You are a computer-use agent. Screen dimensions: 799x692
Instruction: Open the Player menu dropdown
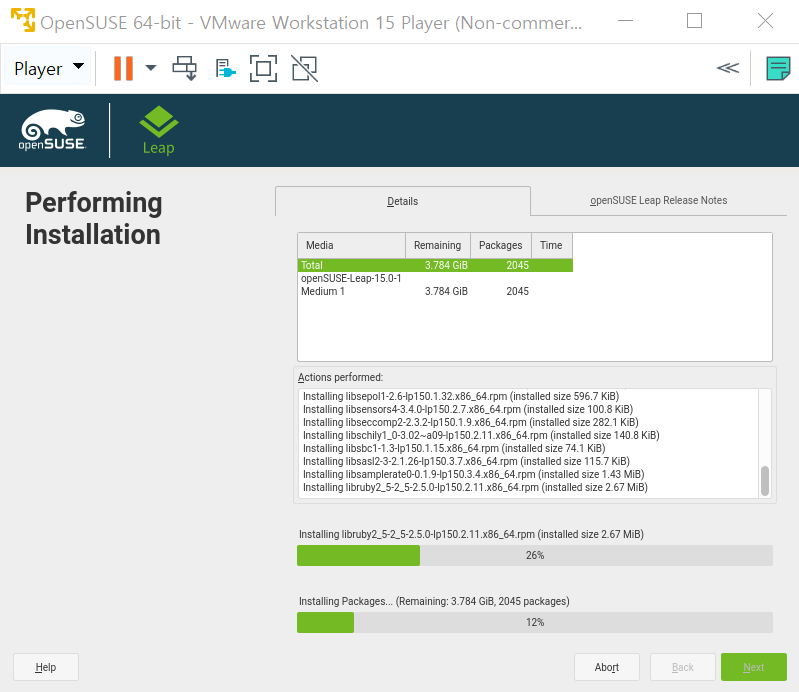[48, 68]
